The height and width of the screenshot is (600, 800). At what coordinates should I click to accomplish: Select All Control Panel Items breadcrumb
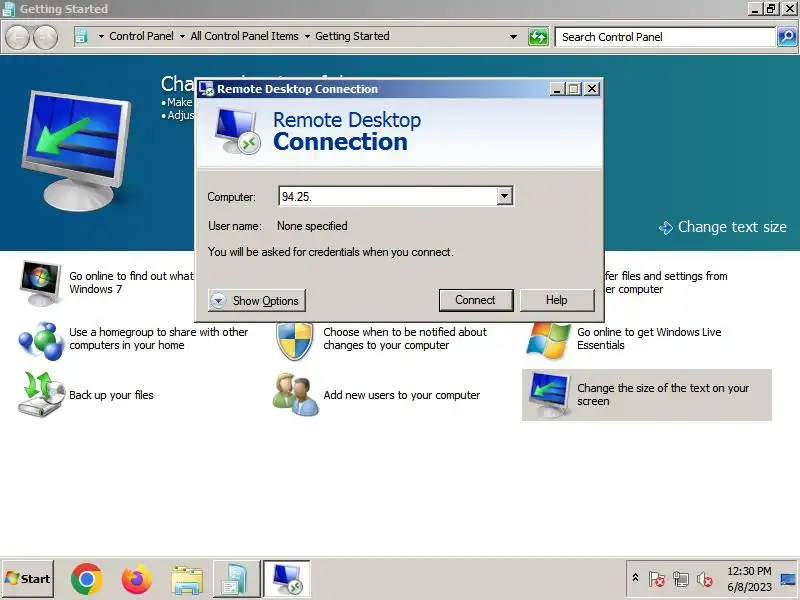[x=244, y=36]
